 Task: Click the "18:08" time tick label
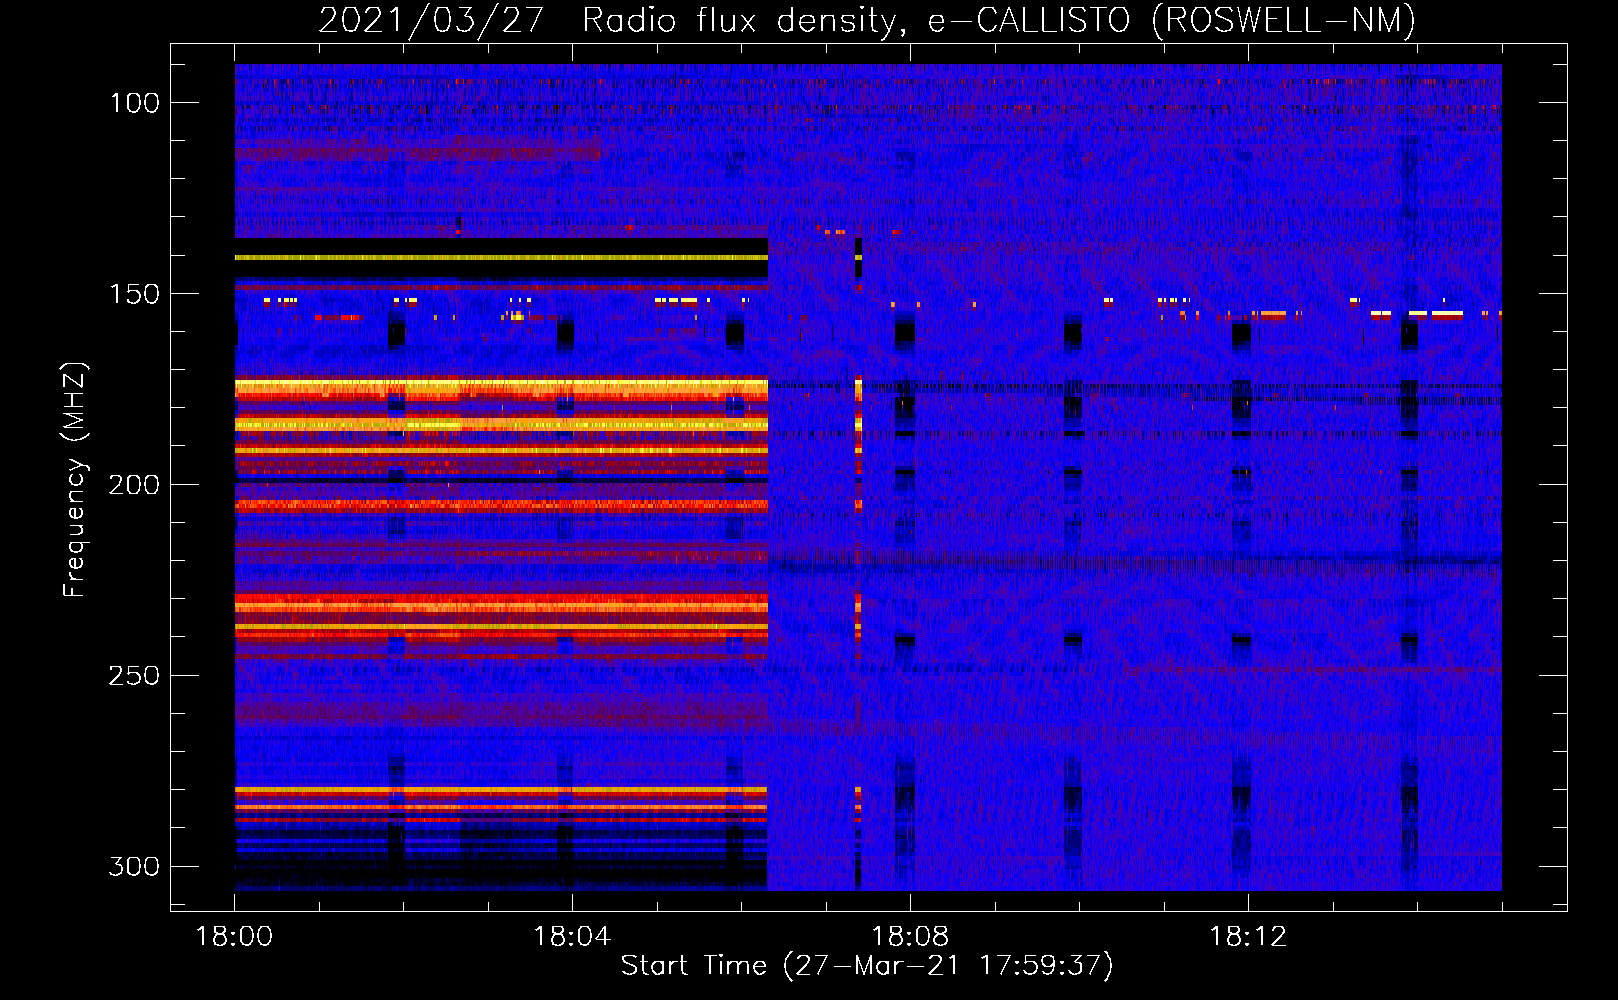point(910,937)
